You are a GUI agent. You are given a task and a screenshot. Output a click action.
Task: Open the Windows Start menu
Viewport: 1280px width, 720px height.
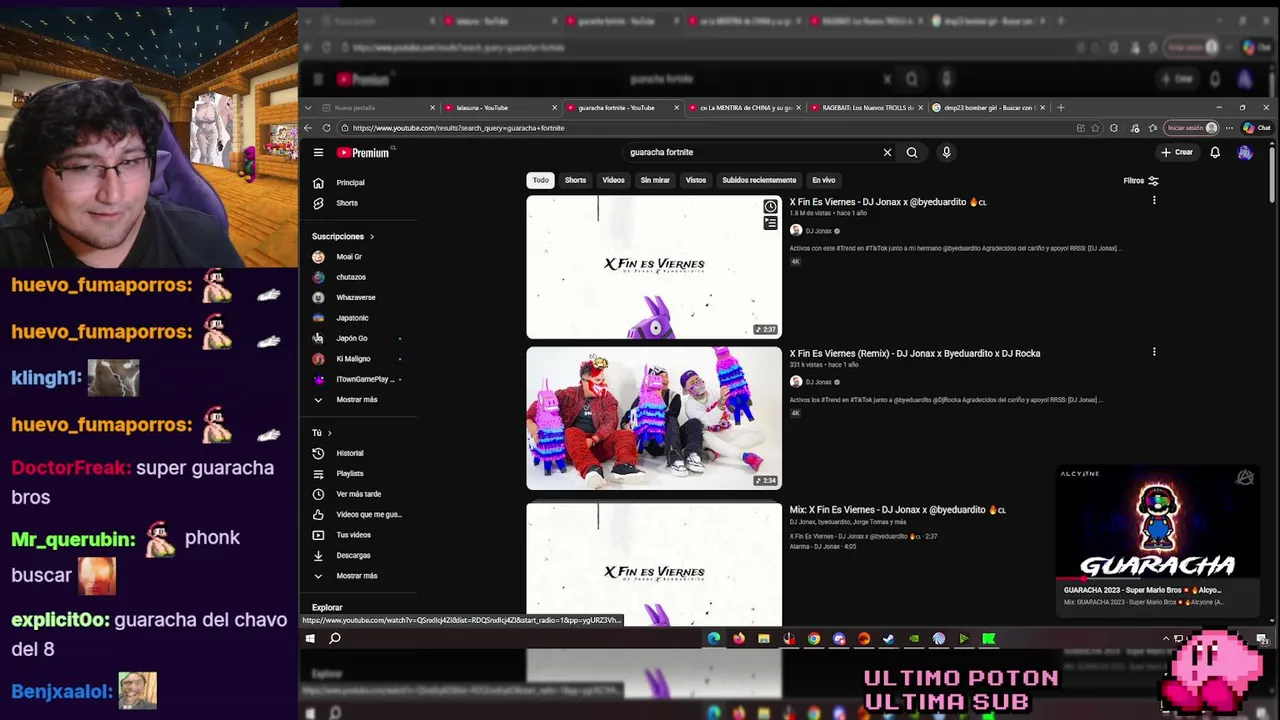click(x=310, y=639)
